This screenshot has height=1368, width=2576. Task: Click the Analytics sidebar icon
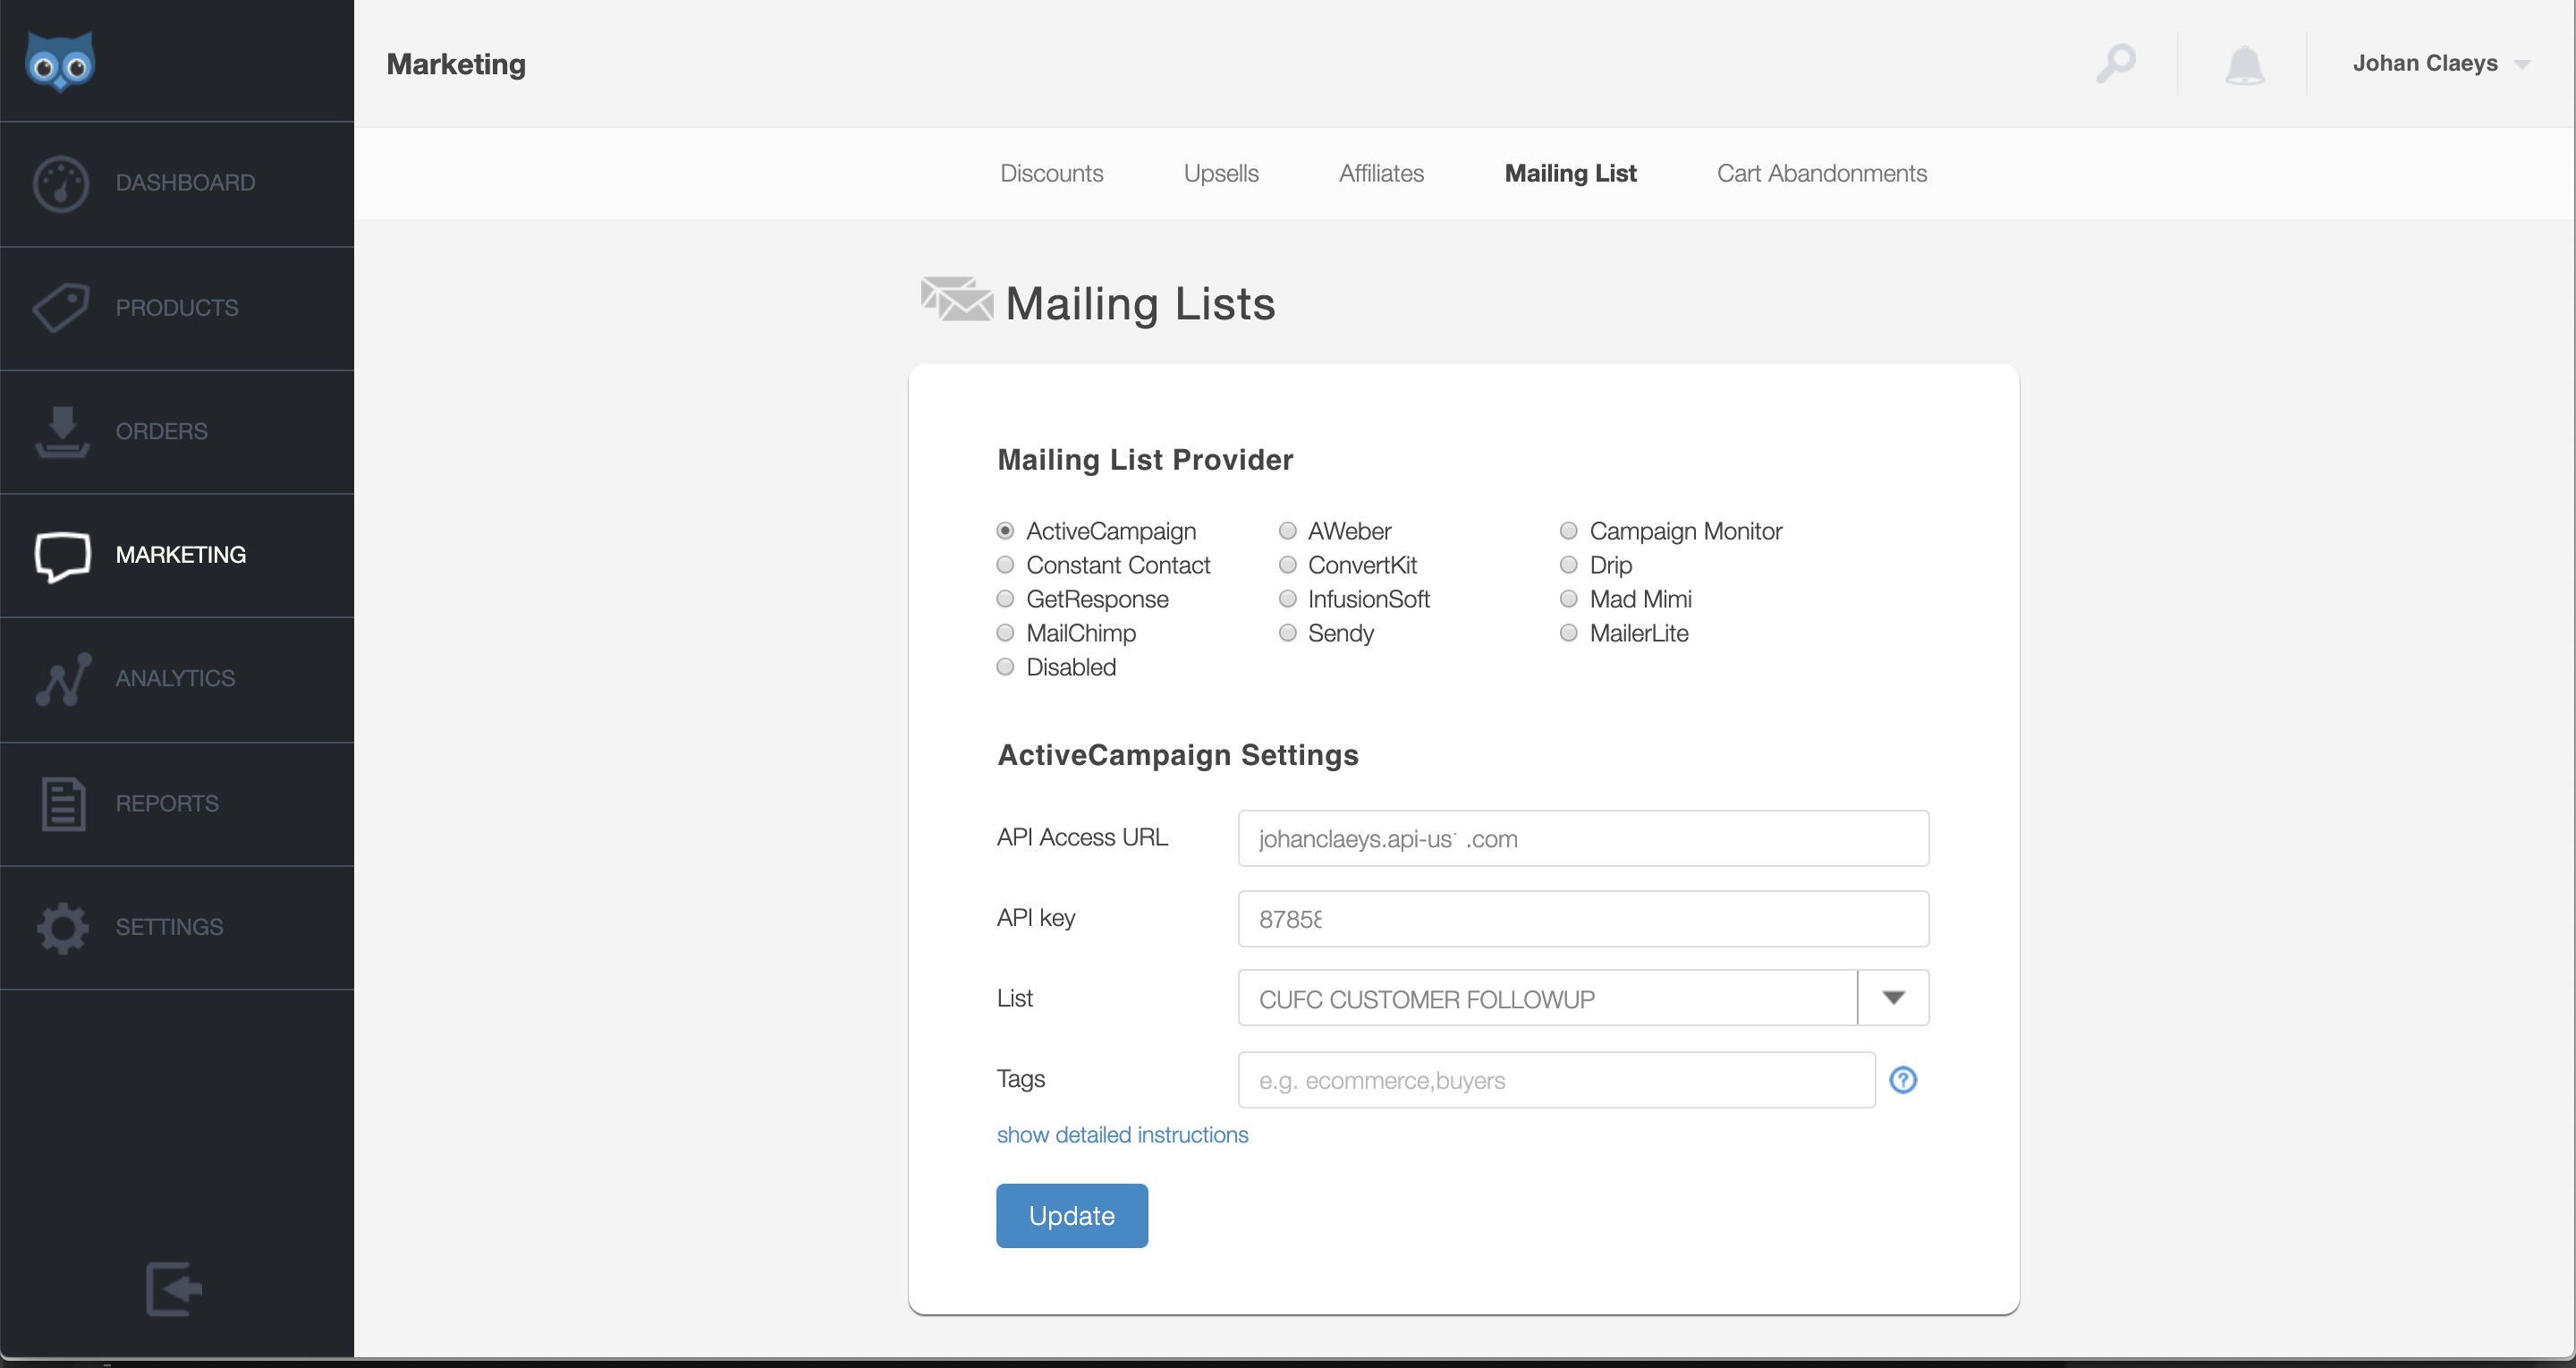(x=62, y=678)
